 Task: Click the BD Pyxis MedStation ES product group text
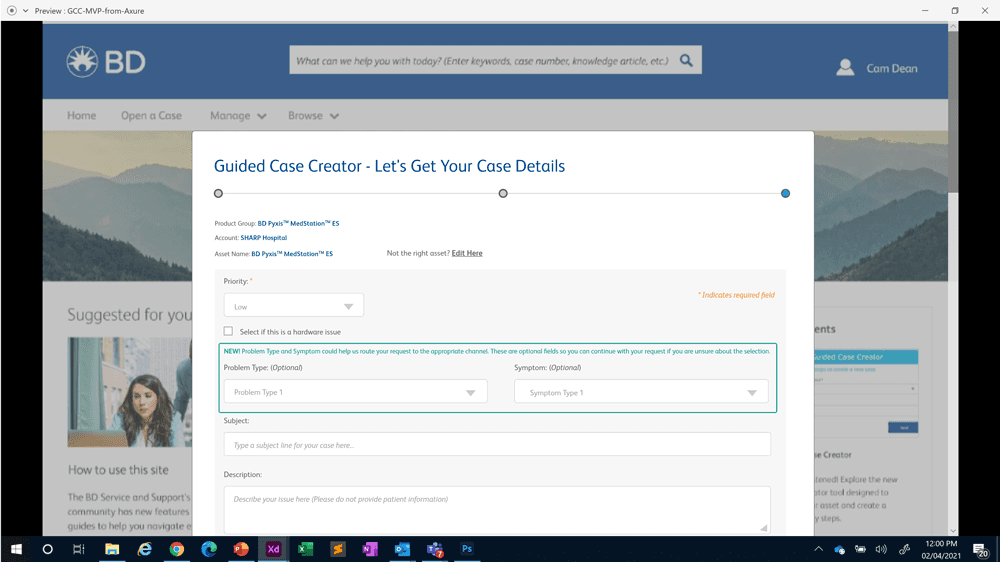[298, 223]
